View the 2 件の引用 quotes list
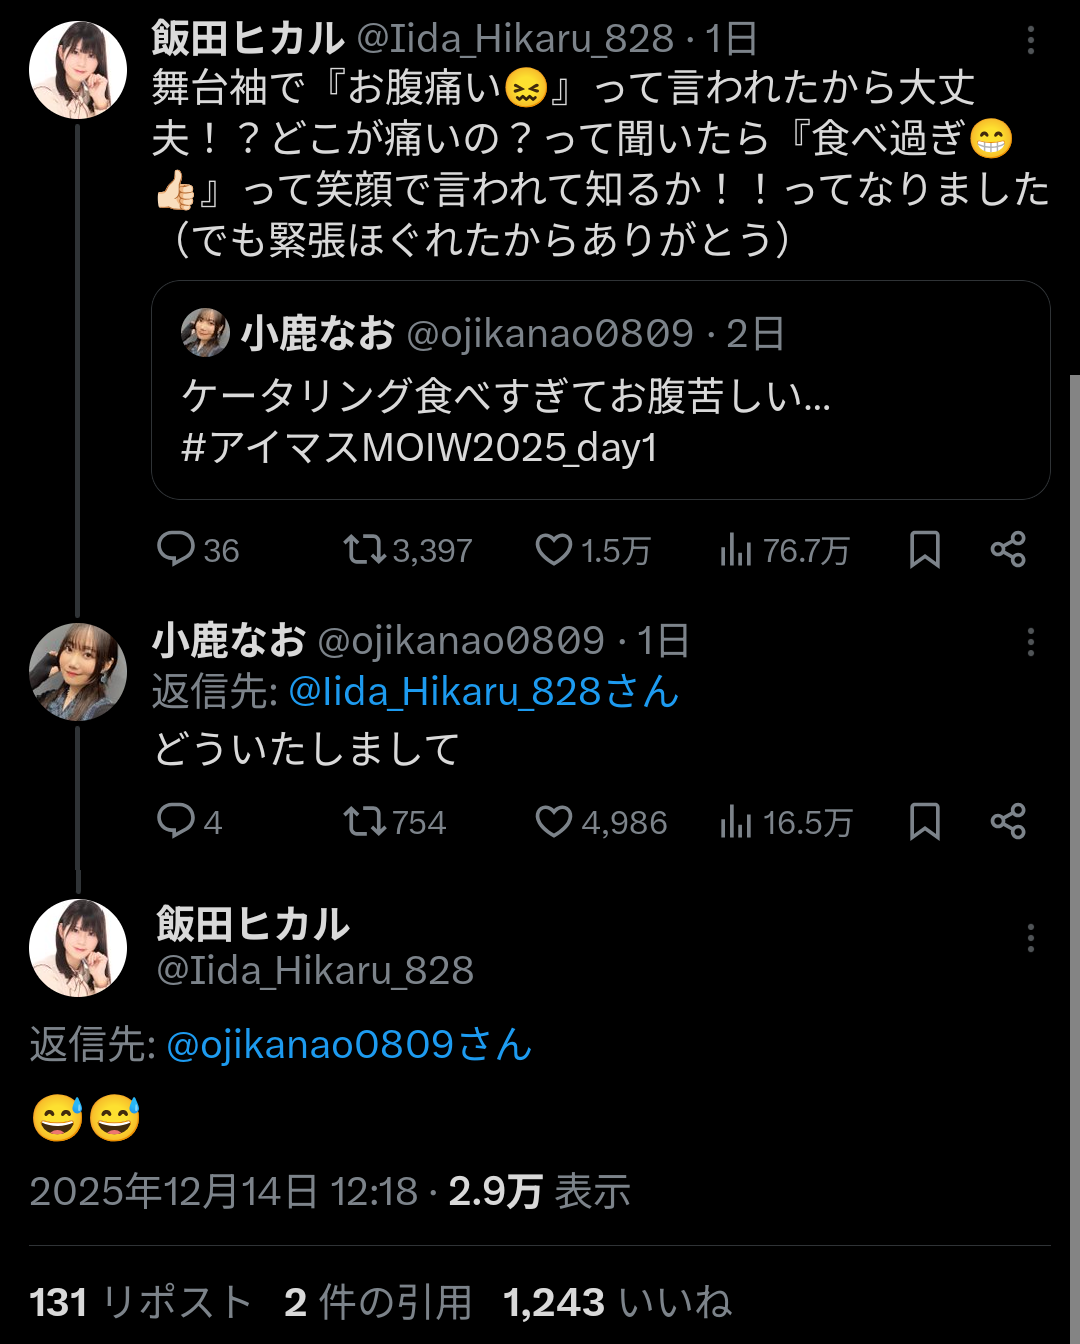The image size is (1080, 1344). click(x=377, y=1302)
